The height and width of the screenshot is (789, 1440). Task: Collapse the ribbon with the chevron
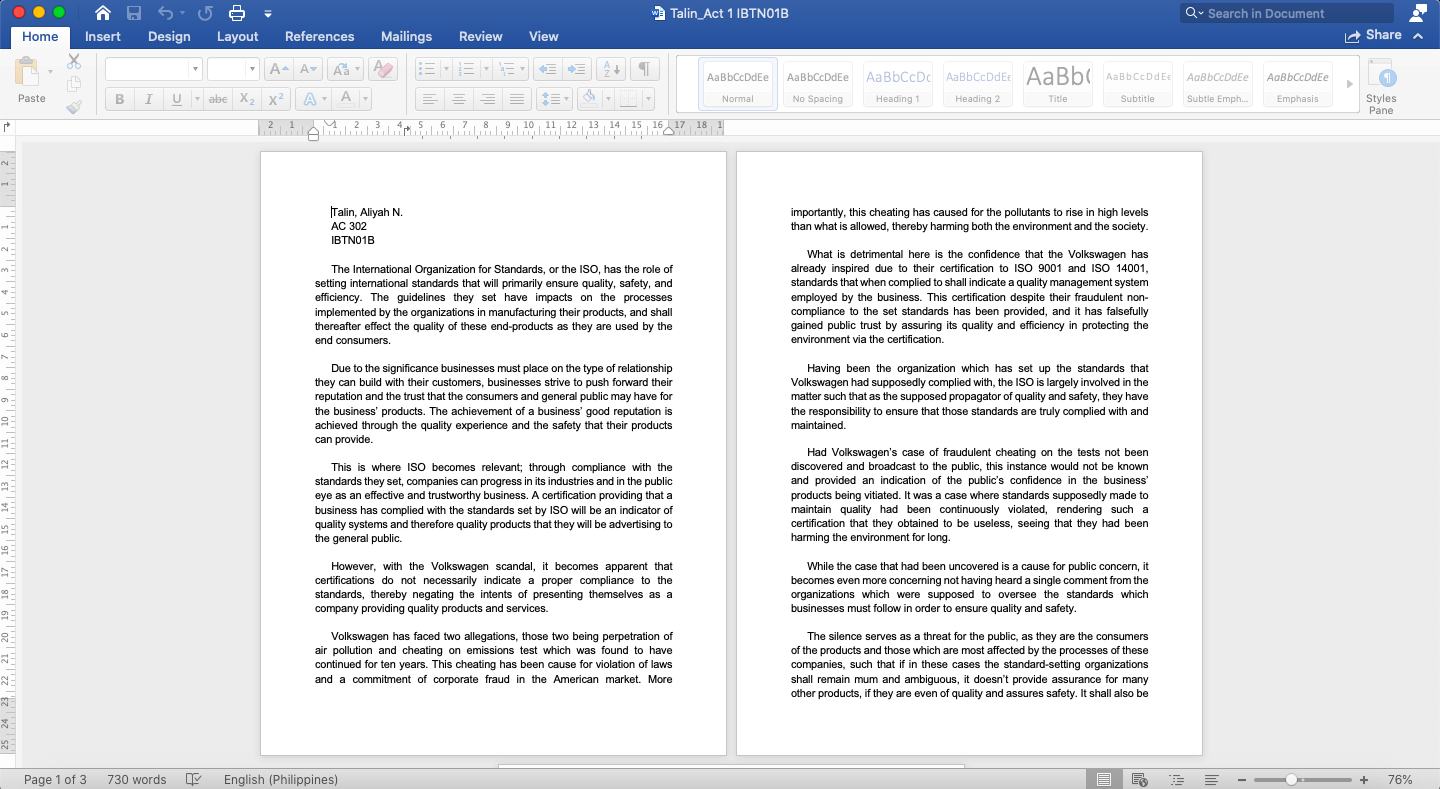pyautogui.click(x=1418, y=36)
